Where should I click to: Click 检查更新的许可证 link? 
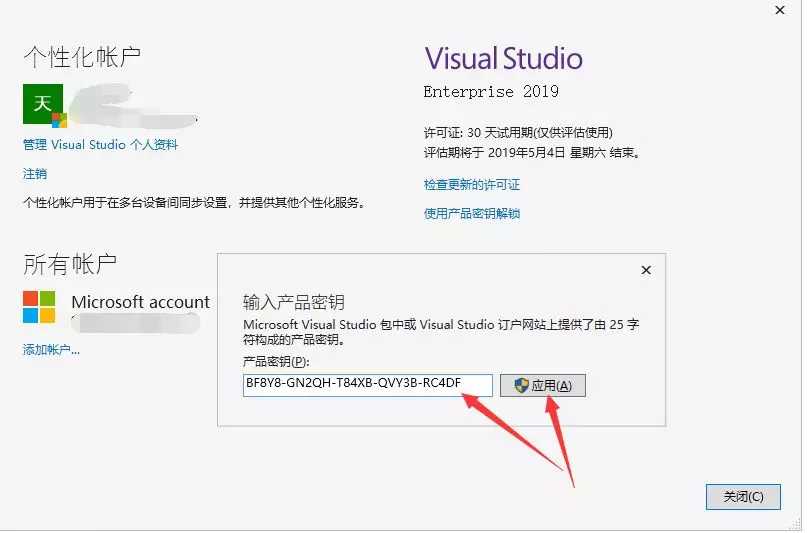pyautogui.click(x=471, y=185)
